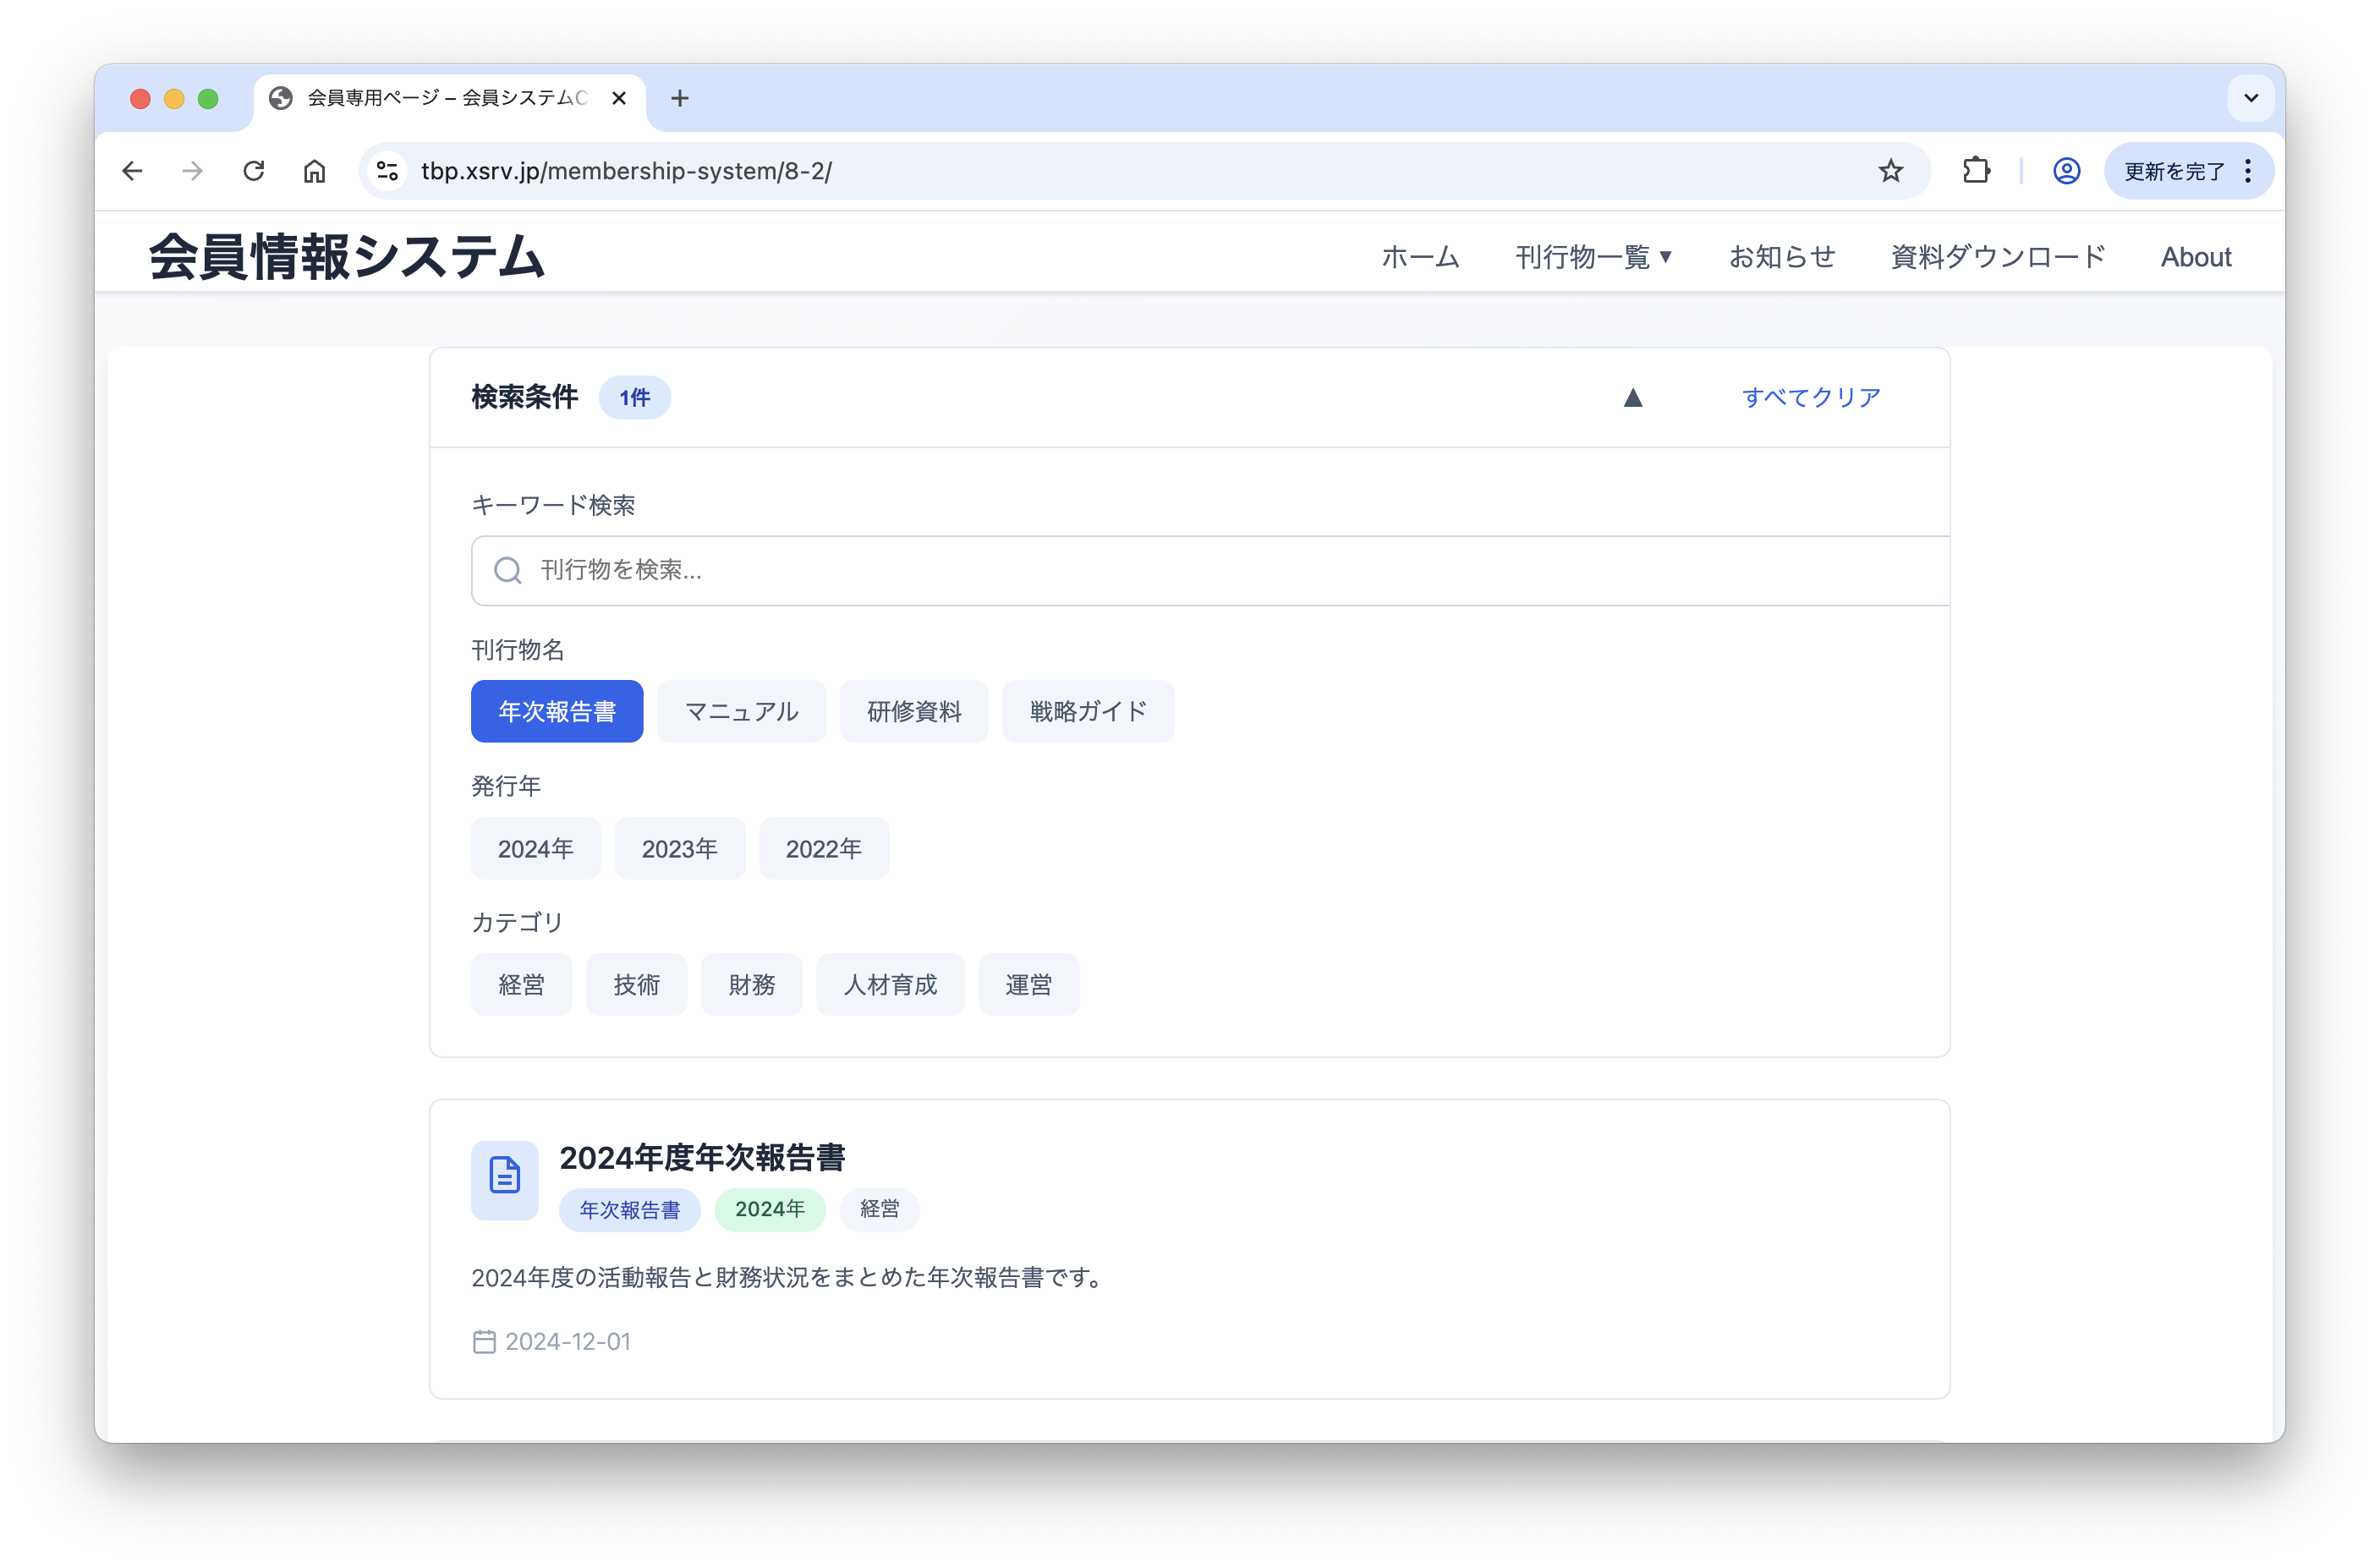2380x1568 pixels.
Task: Open the browser chevron menu at top right
Action: 2251,98
